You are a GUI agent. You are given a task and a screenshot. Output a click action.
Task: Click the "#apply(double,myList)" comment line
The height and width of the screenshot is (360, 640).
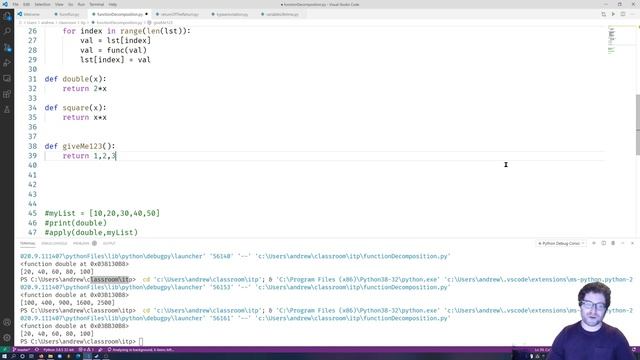tap(91, 233)
